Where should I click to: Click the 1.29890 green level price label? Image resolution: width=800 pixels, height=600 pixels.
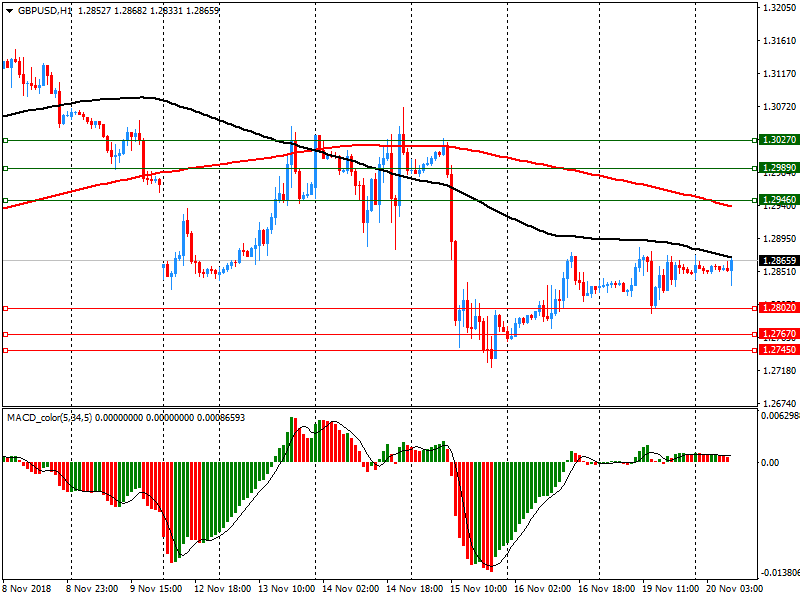[779, 168]
